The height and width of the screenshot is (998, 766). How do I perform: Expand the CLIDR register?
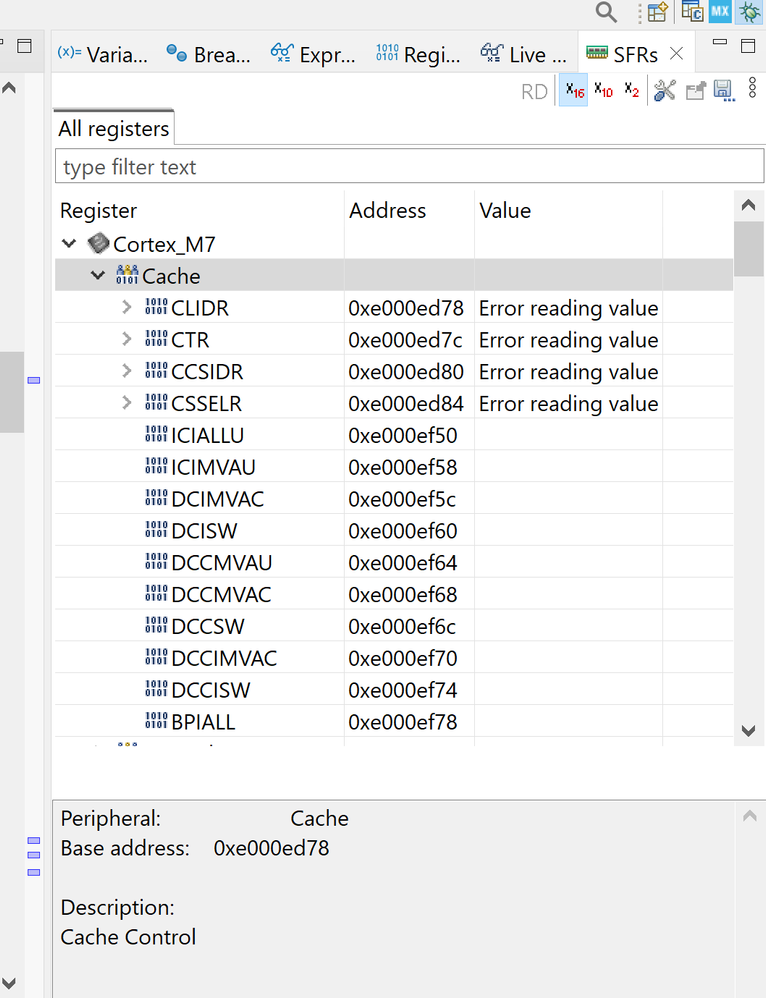pyautogui.click(x=127, y=308)
